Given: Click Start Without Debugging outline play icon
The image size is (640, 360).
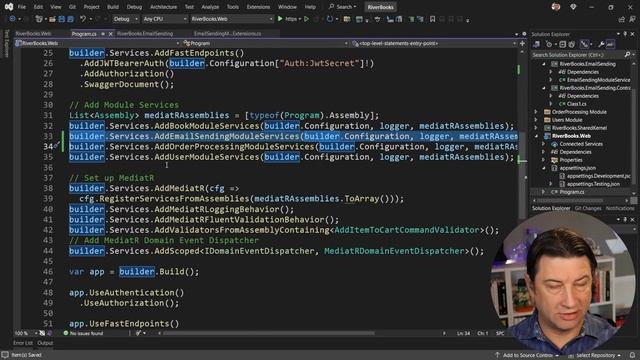Looking at the screenshot, I should click(x=306, y=19).
